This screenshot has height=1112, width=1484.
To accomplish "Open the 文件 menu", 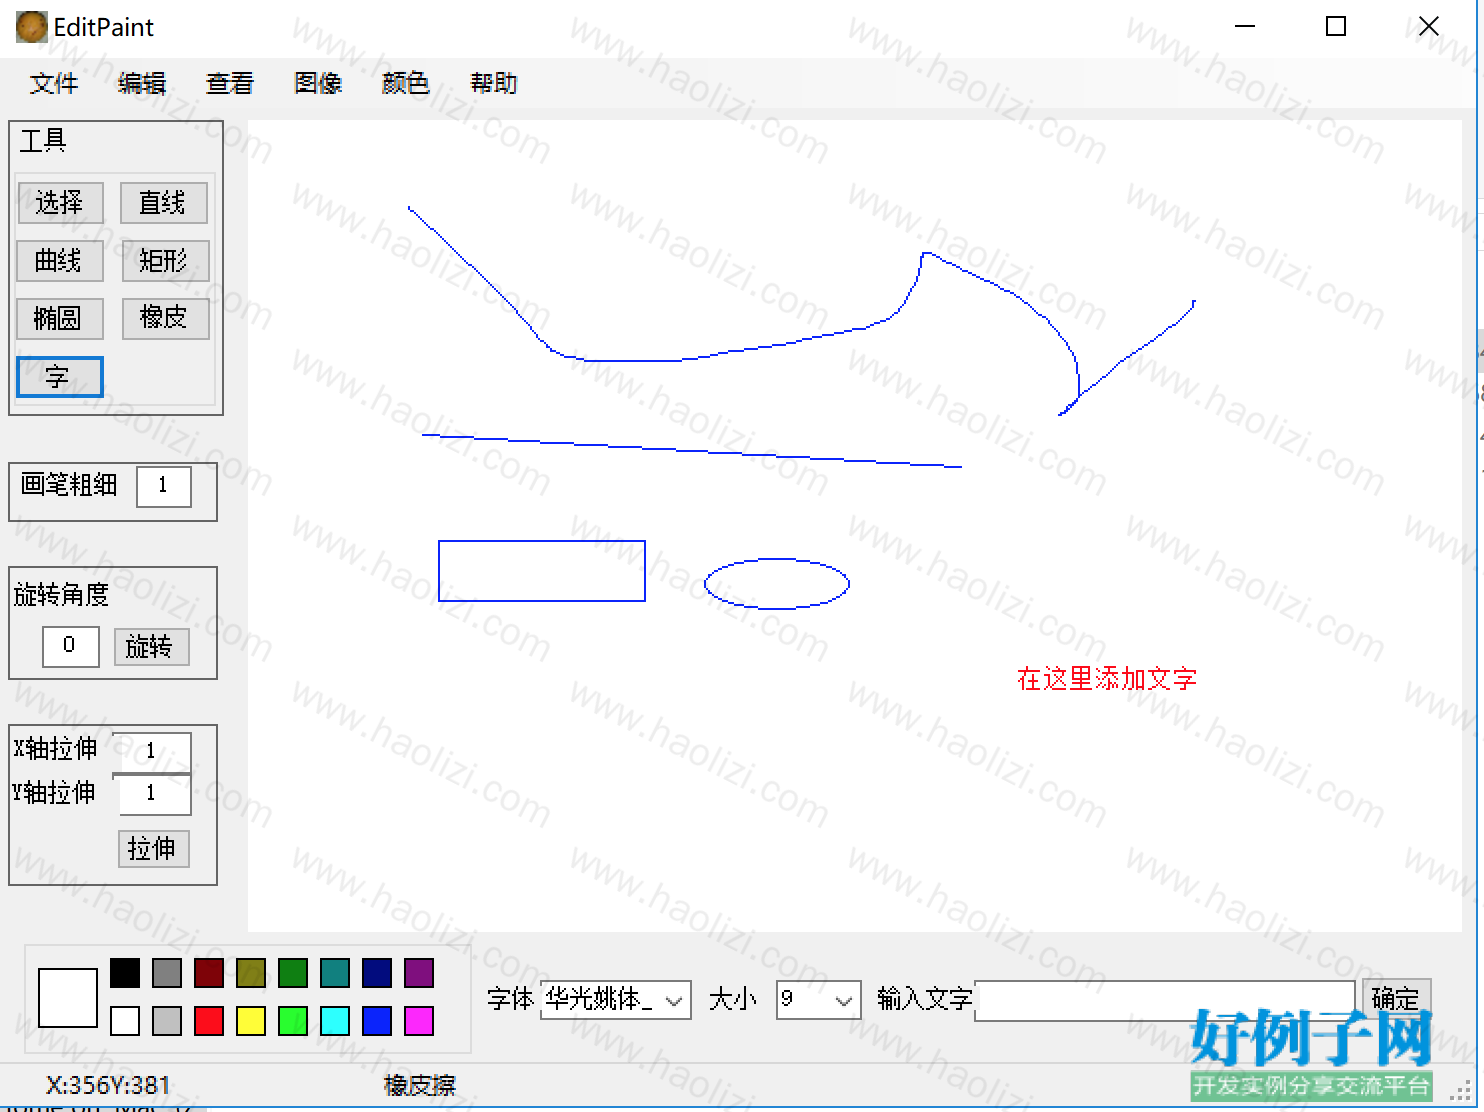I will click(x=54, y=83).
